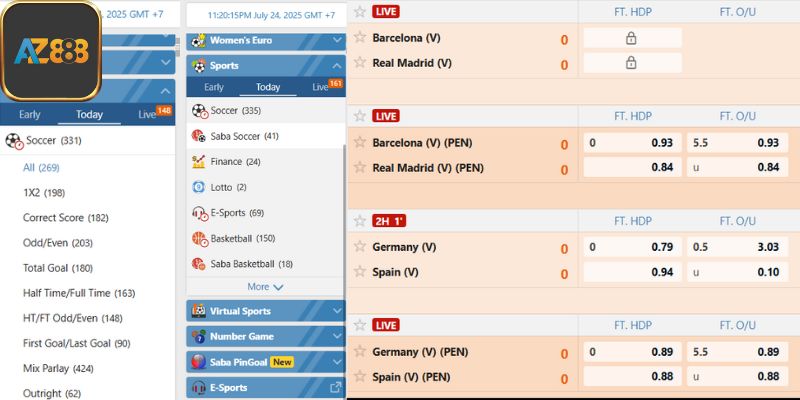Click the Saba PinGoal icon
Image resolution: width=800 pixels, height=400 pixels.
[x=198, y=362]
